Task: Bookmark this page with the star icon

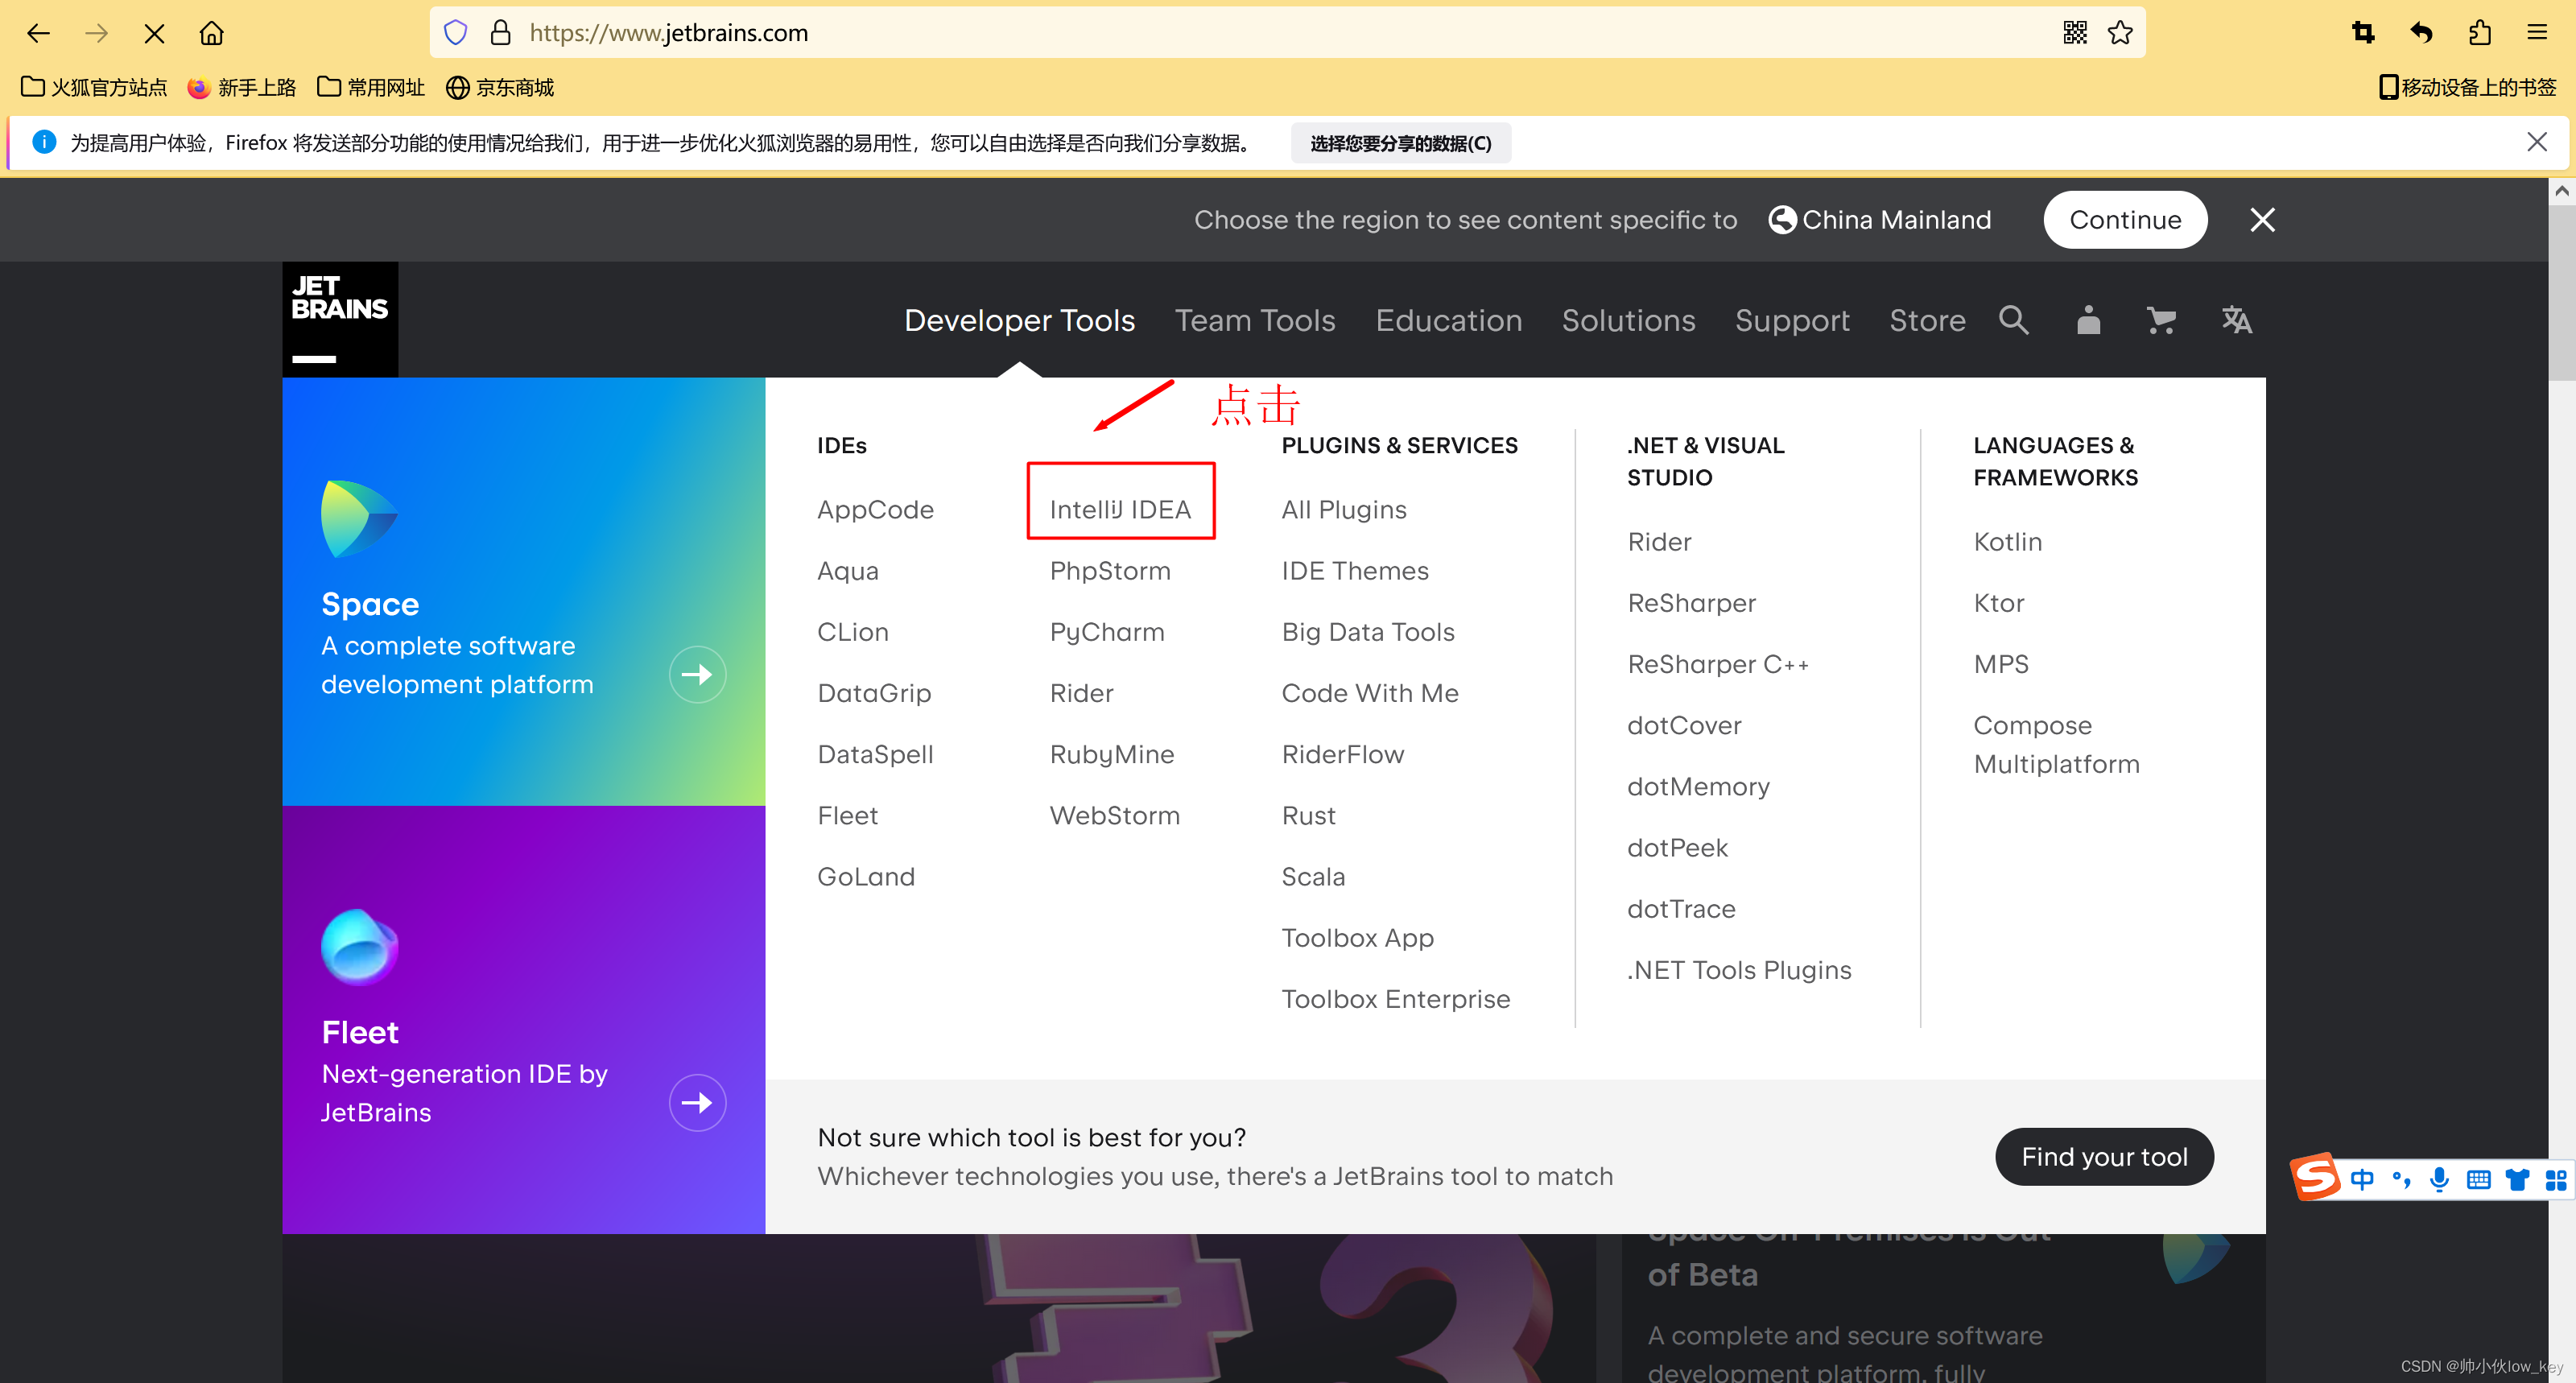Action: [x=2119, y=33]
